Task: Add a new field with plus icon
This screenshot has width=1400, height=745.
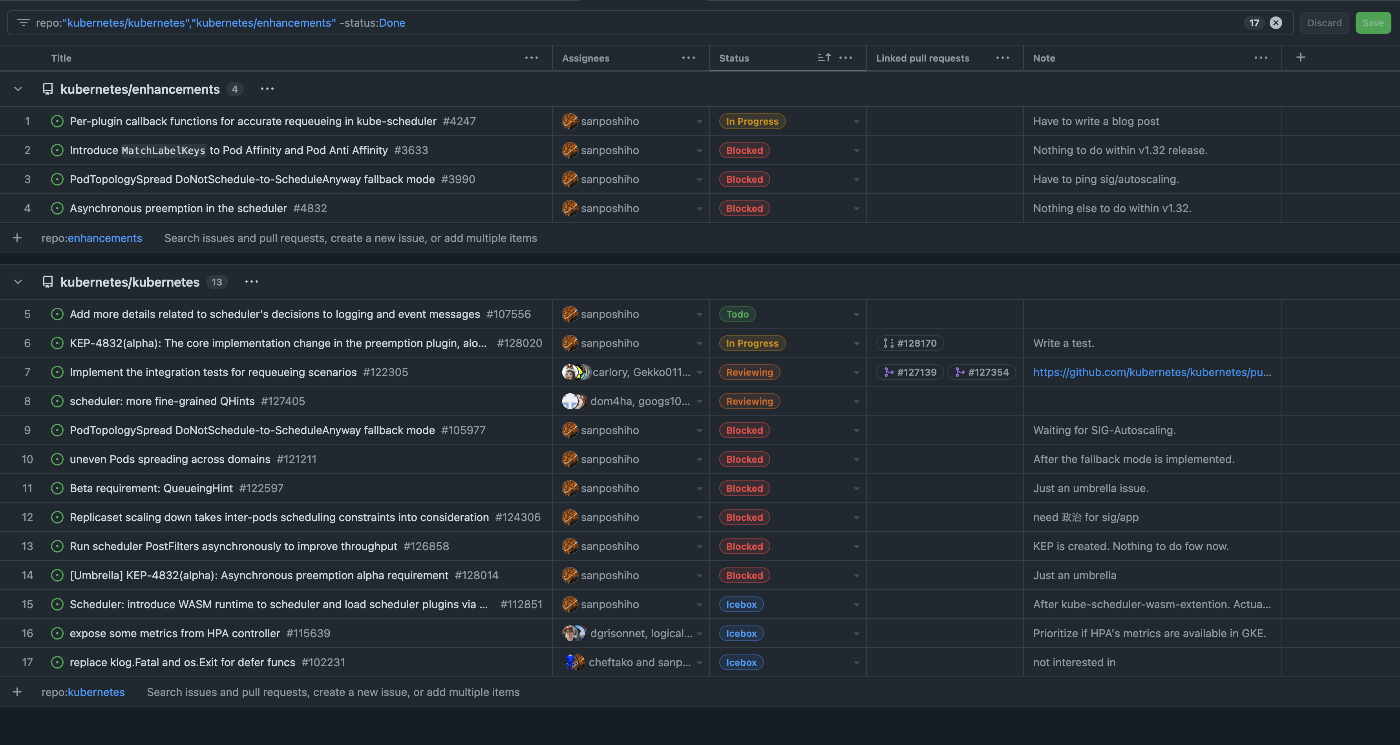Action: [1301, 58]
